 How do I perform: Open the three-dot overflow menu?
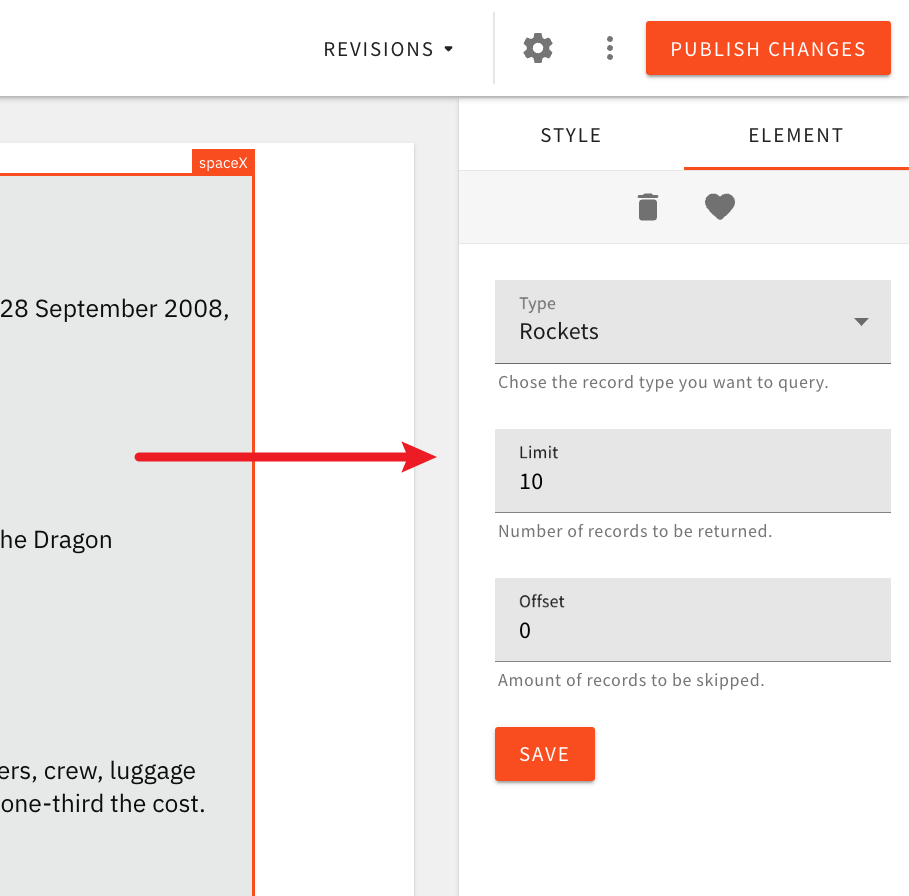point(609,47)
